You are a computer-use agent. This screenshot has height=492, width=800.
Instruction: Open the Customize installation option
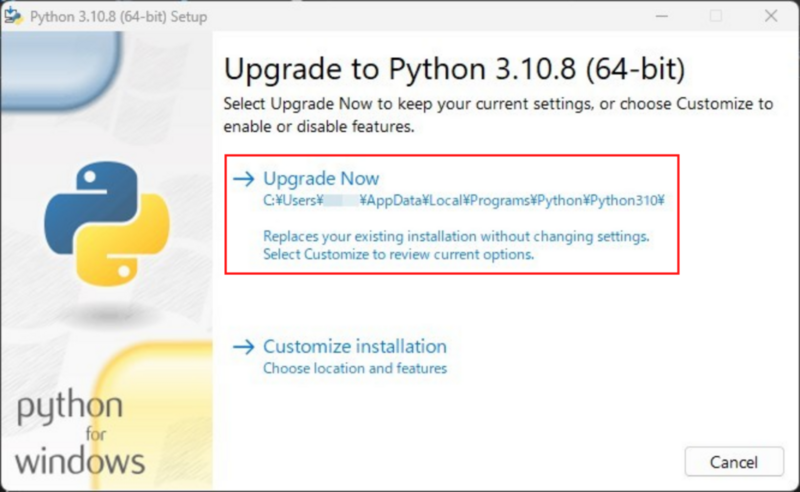tap(355, 347)
